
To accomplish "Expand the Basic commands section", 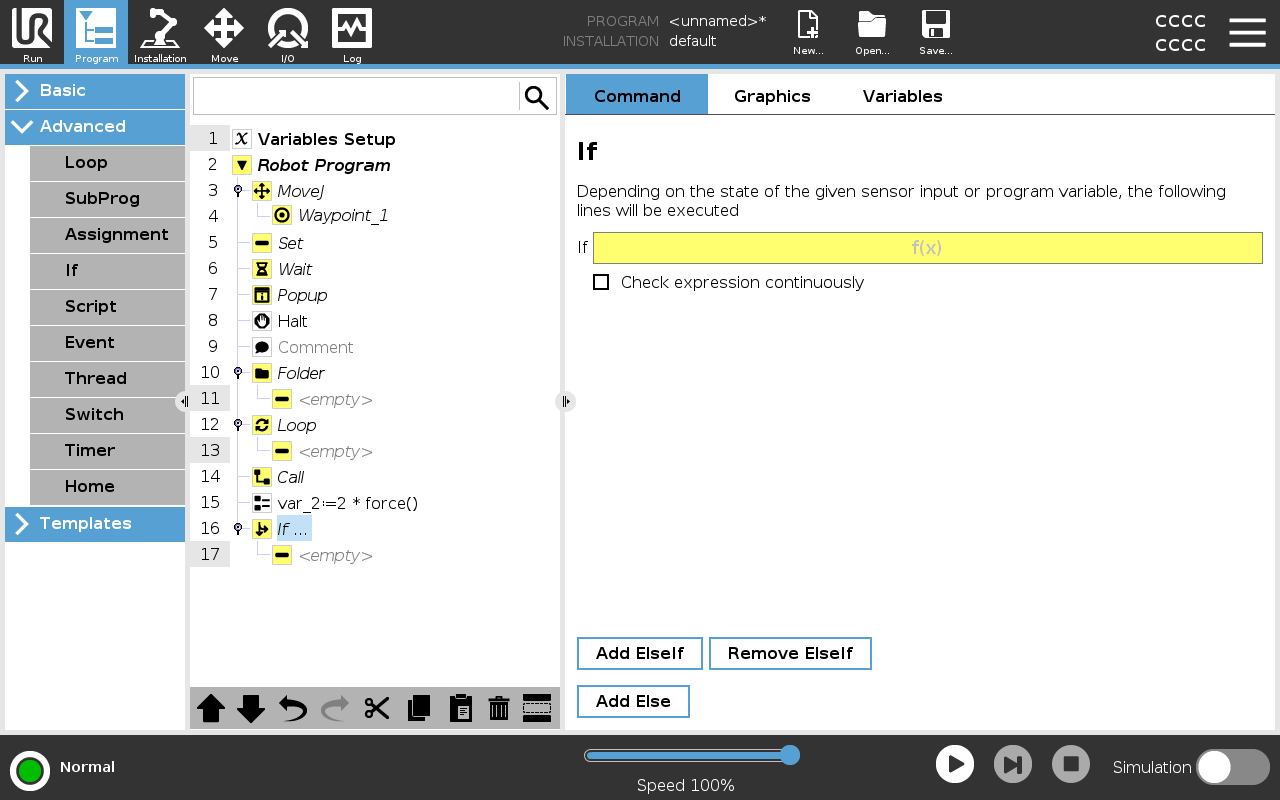I will point(95,91).
